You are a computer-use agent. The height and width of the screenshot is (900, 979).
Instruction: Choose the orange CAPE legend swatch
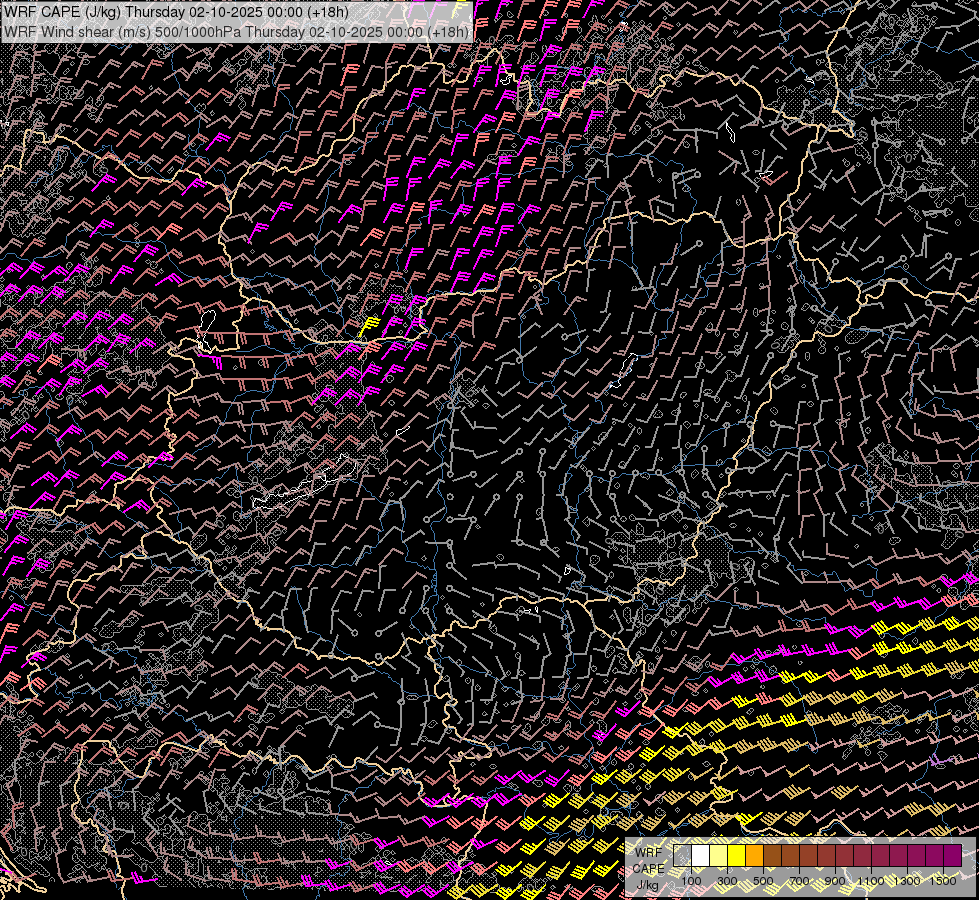click(x=754, y=855)
